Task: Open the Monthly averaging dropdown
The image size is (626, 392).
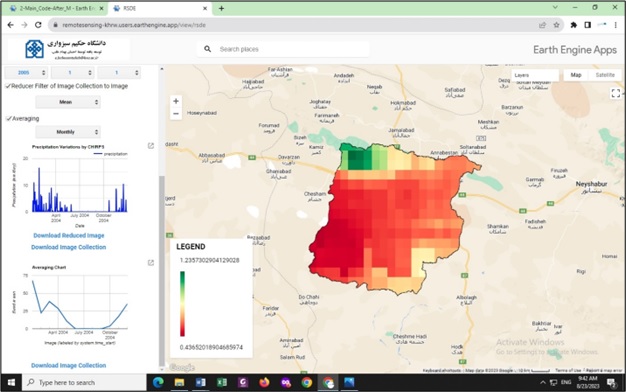Action: [x=68, y=132]
